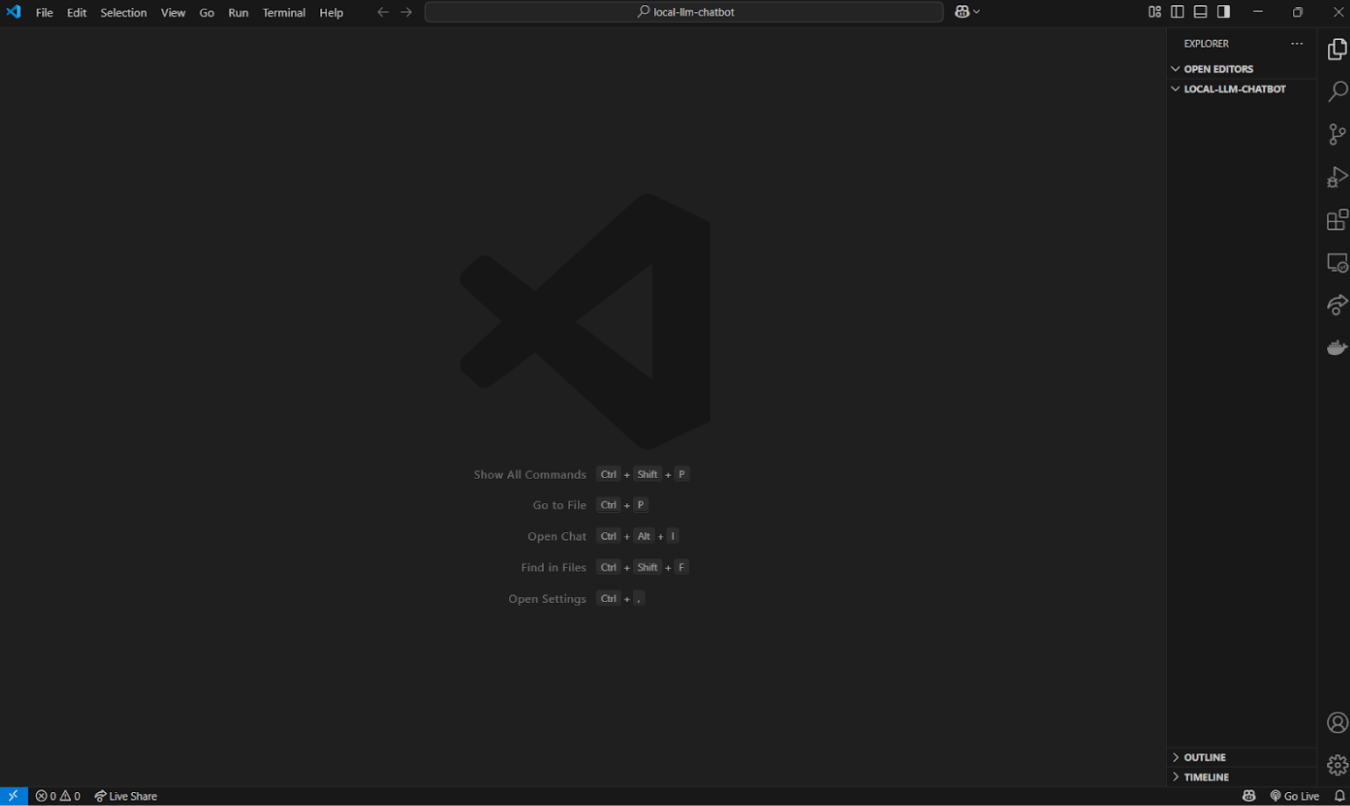Open Run and Debug view
The height and width of the screenshot is (806, 1350).
[x=1337, y=177]
